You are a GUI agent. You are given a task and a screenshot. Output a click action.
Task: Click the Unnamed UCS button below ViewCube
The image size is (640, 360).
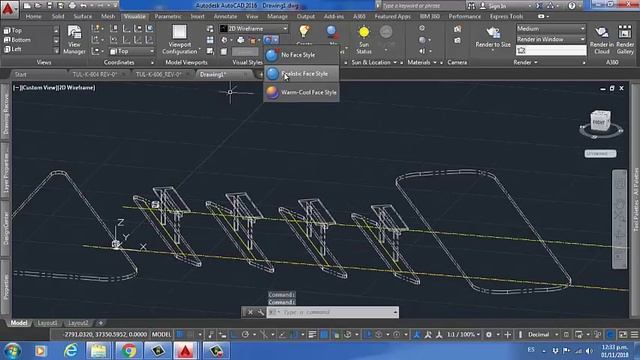(x=600, y=153)
